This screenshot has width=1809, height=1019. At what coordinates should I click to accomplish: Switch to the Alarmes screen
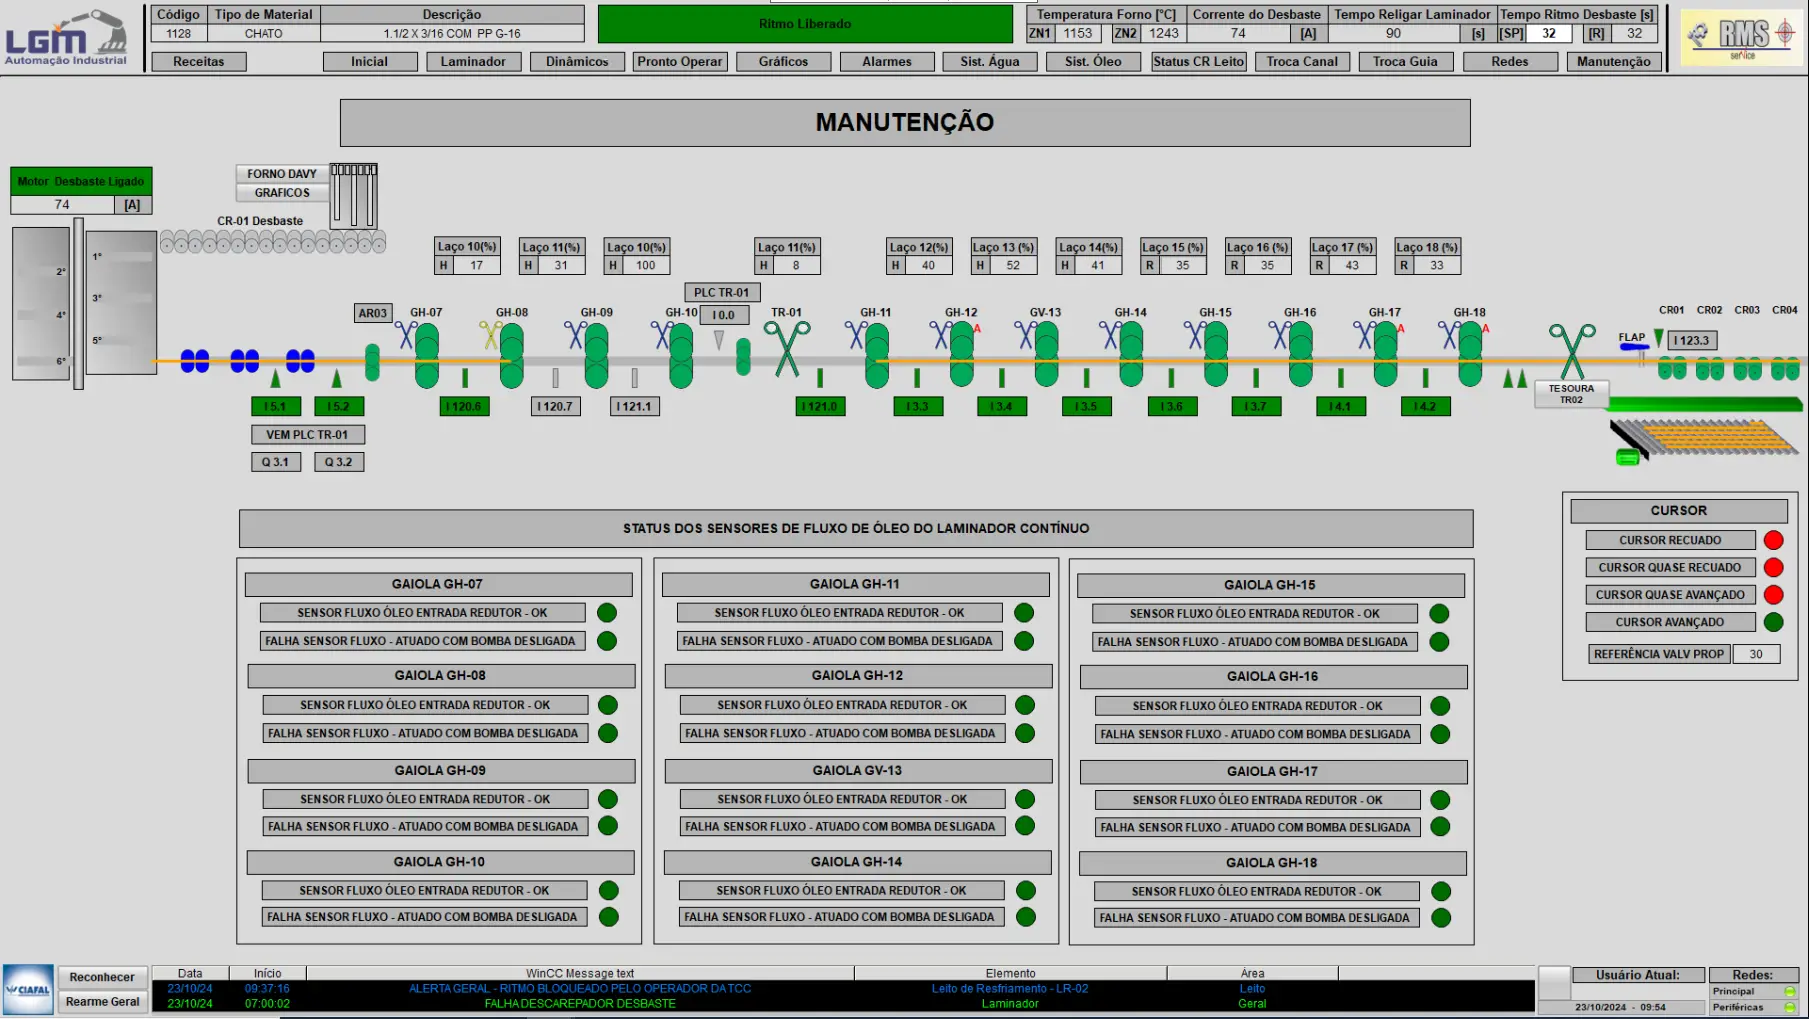(x=886, y=62)
